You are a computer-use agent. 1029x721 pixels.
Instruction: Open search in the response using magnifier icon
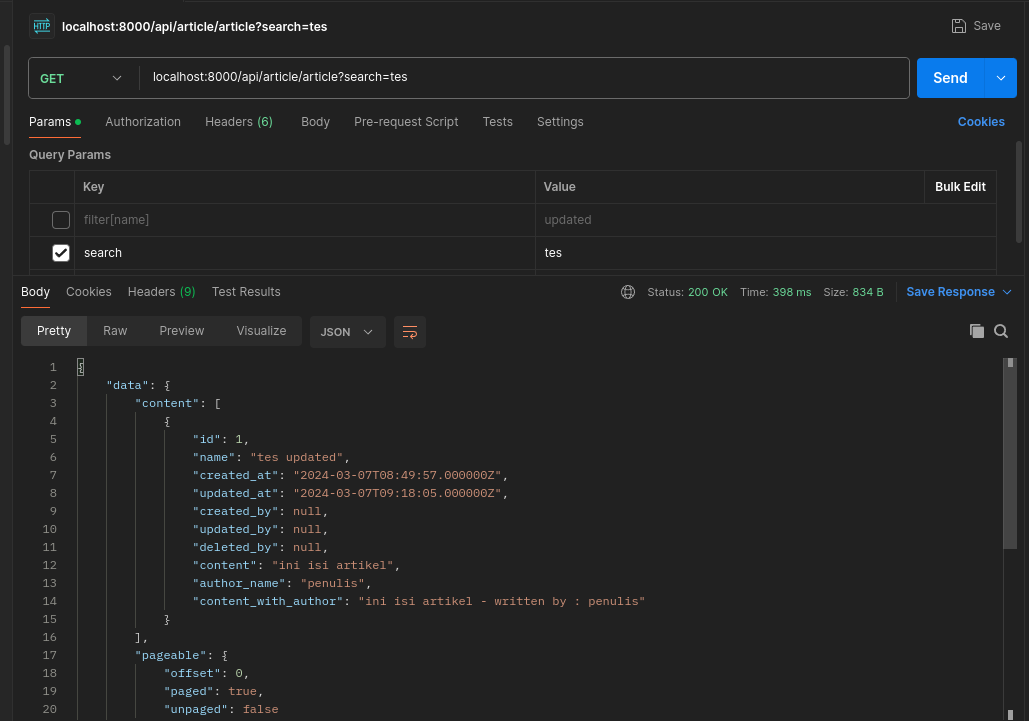click(1001, 331)
